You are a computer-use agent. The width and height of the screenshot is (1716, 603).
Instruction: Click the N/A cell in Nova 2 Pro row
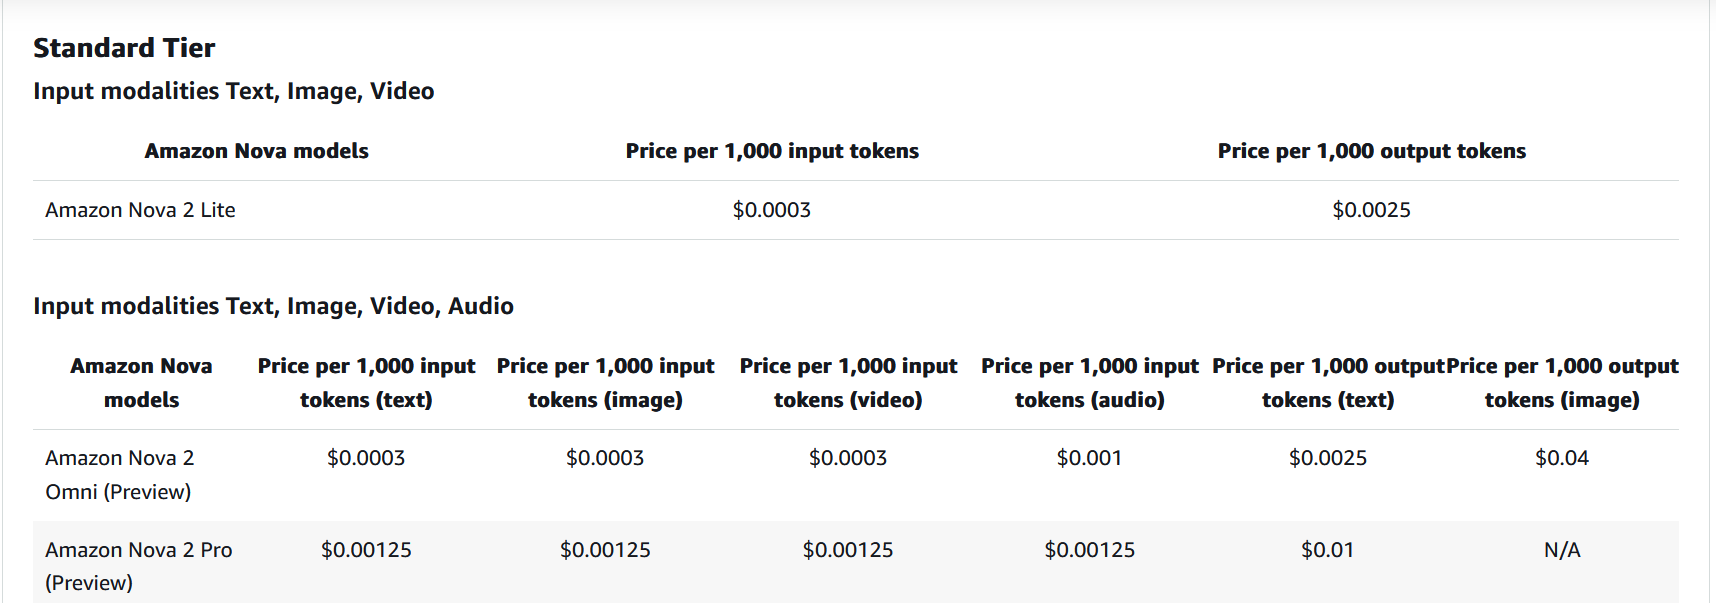pos(1562,550)
